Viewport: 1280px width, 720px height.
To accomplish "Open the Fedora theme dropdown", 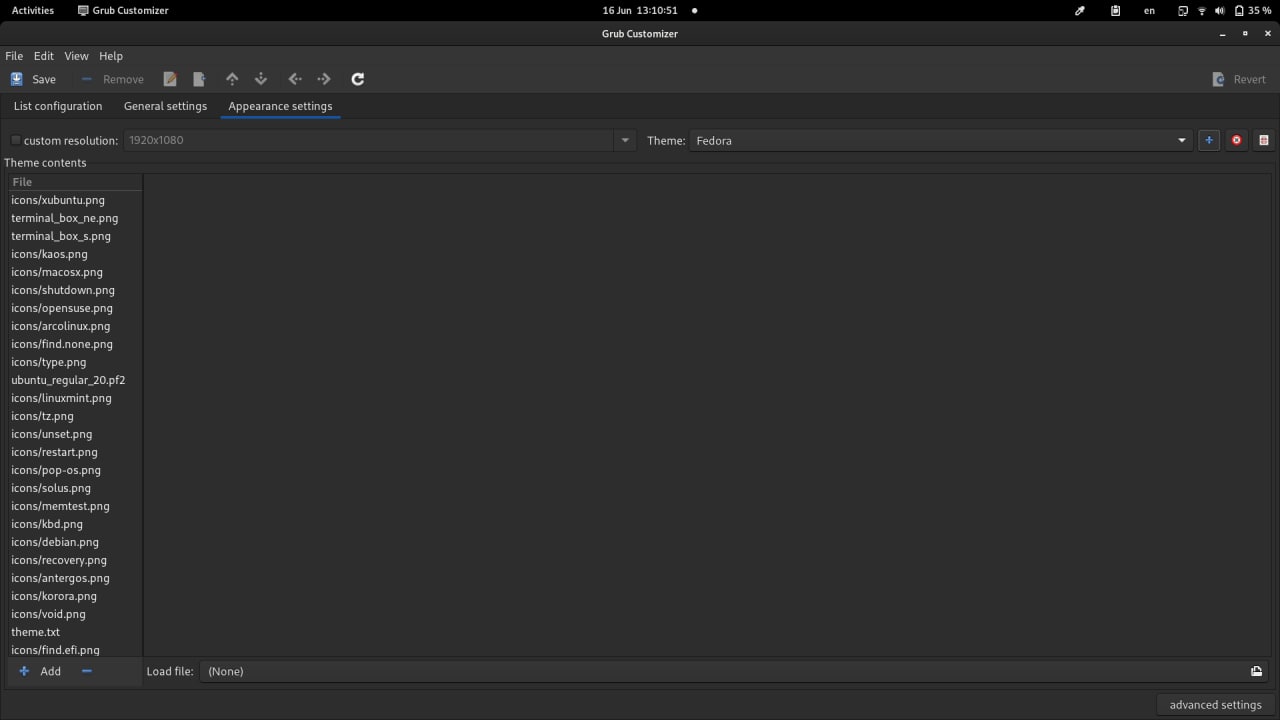I will [940, 140].
